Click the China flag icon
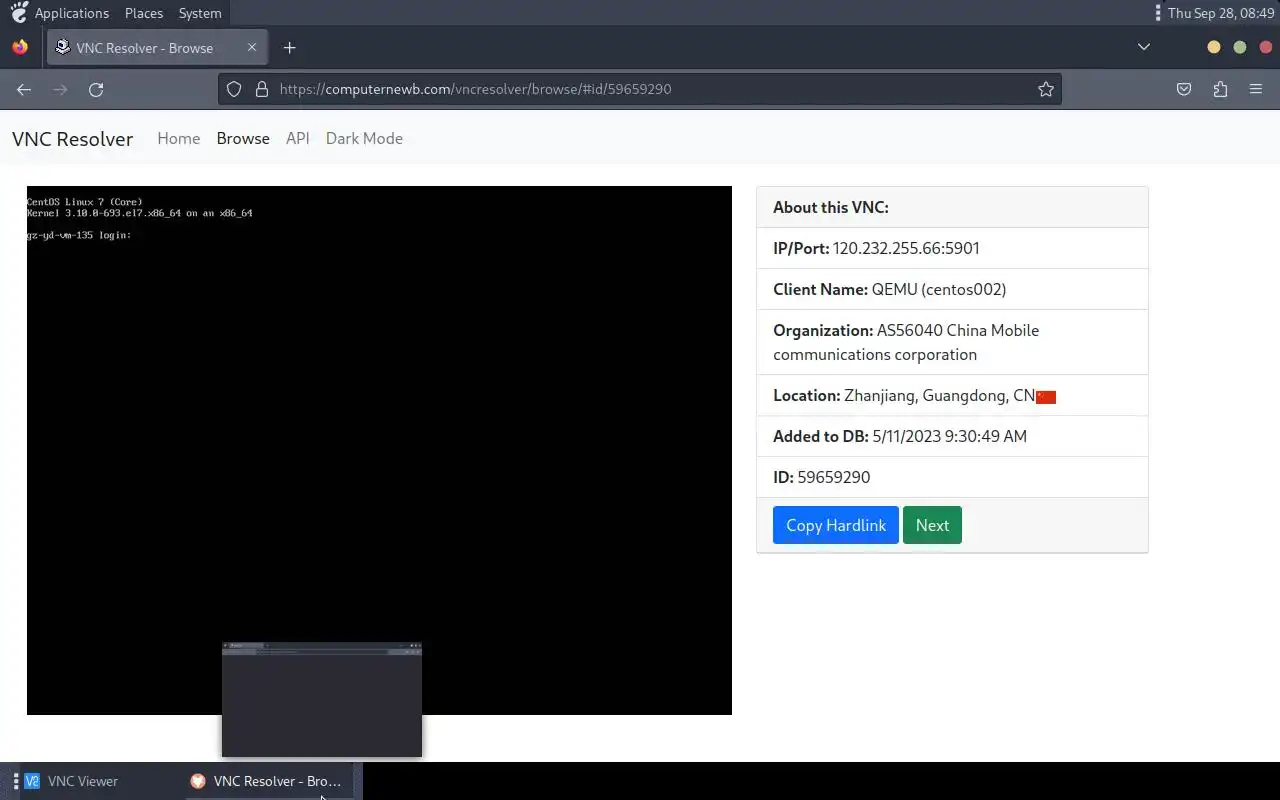 click(x=1046, y=397)
